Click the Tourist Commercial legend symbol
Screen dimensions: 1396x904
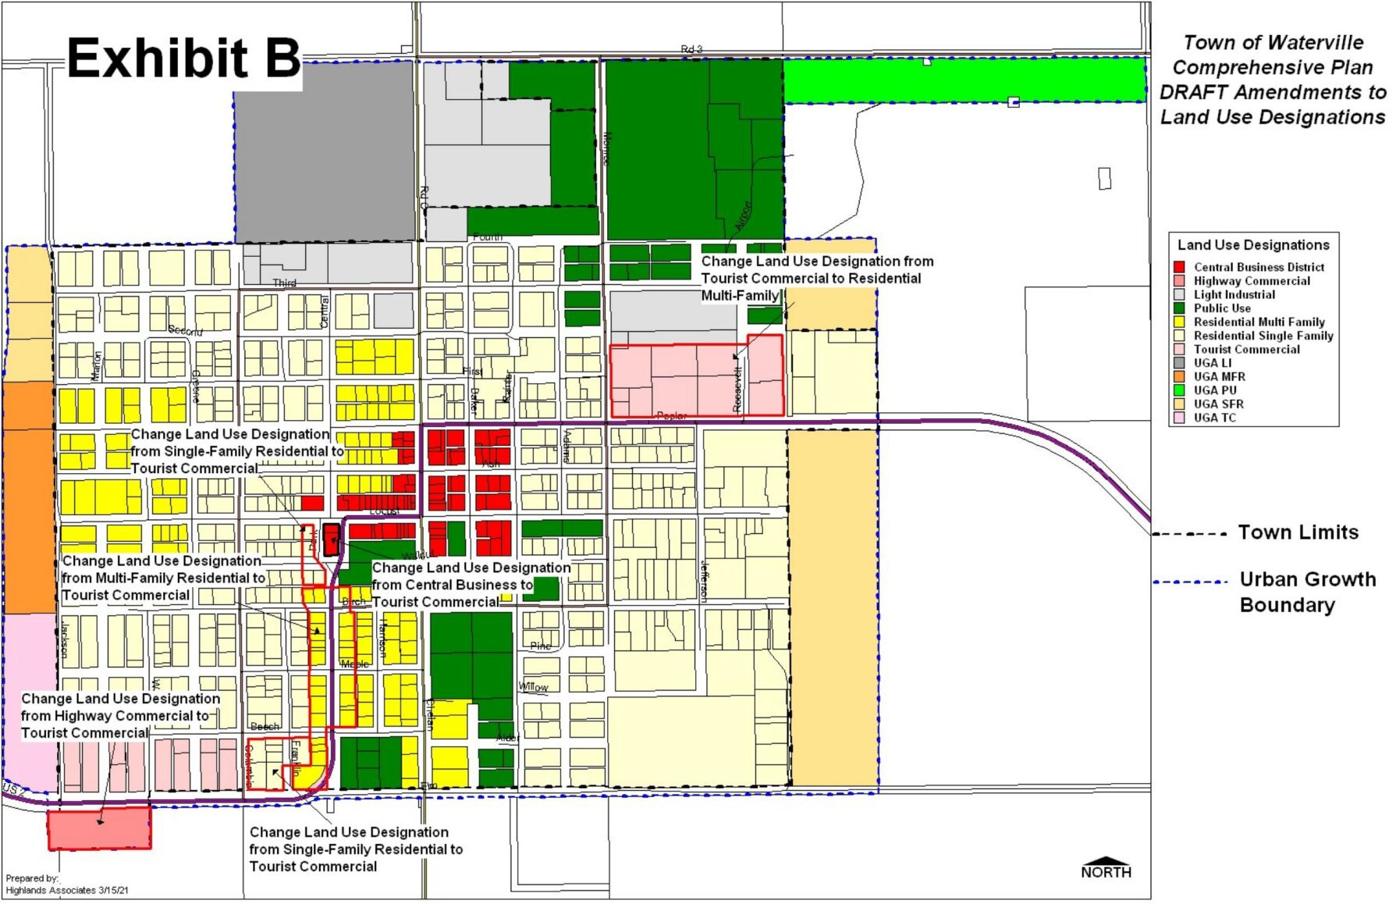(1178, 349)
